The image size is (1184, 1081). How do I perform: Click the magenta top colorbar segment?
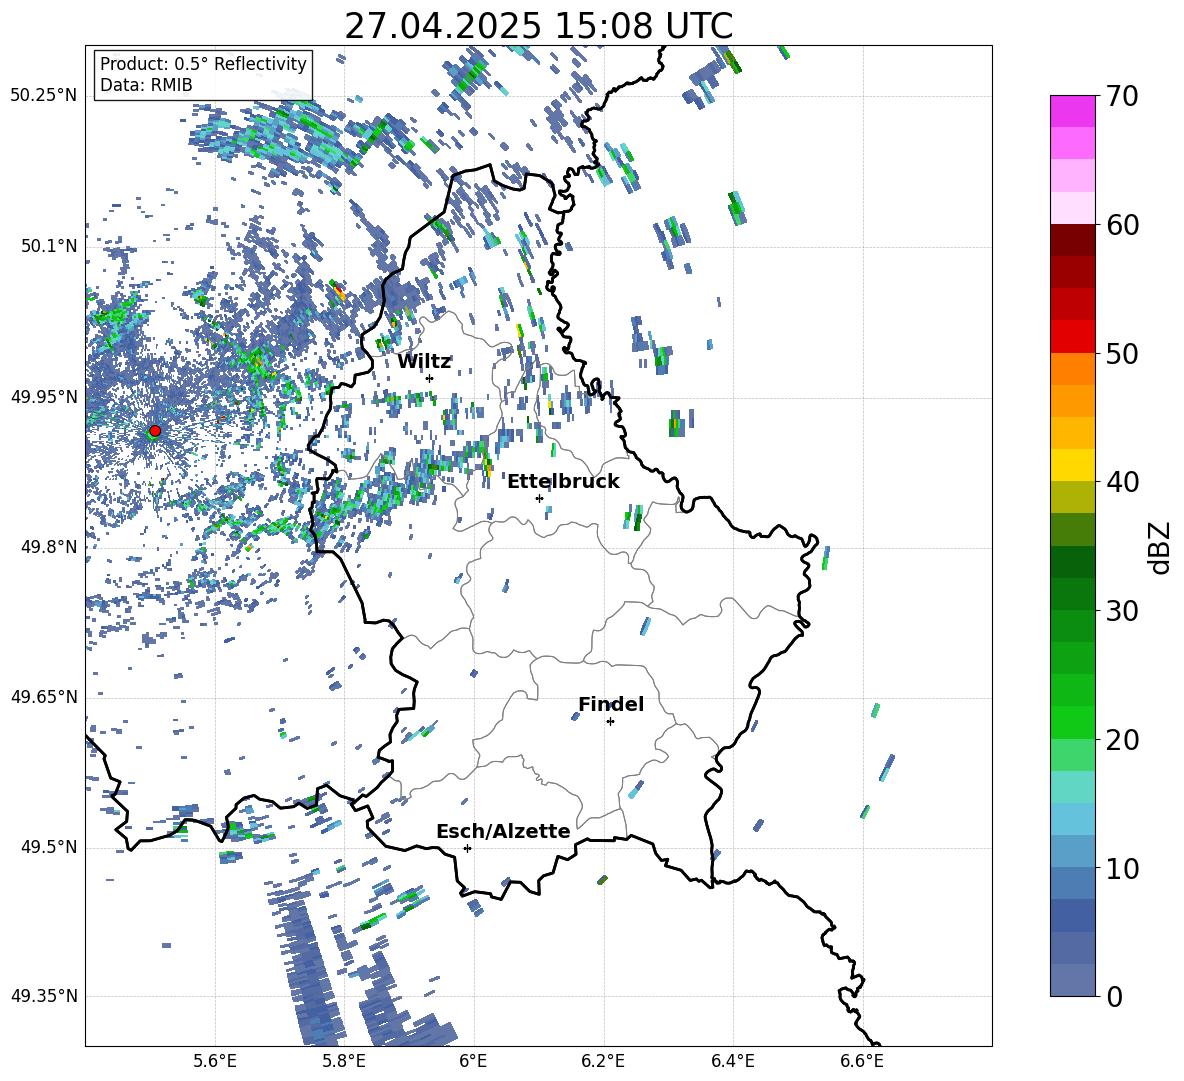1072,111
